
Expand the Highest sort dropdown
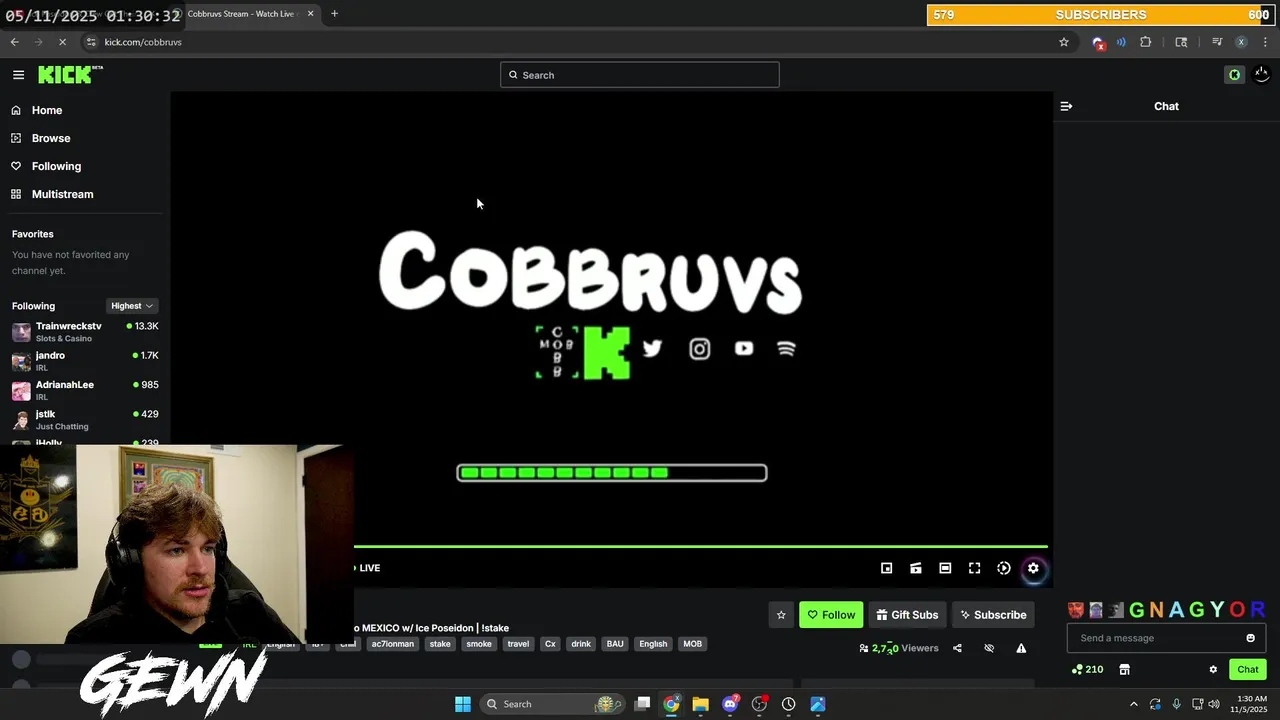[132, 306]
